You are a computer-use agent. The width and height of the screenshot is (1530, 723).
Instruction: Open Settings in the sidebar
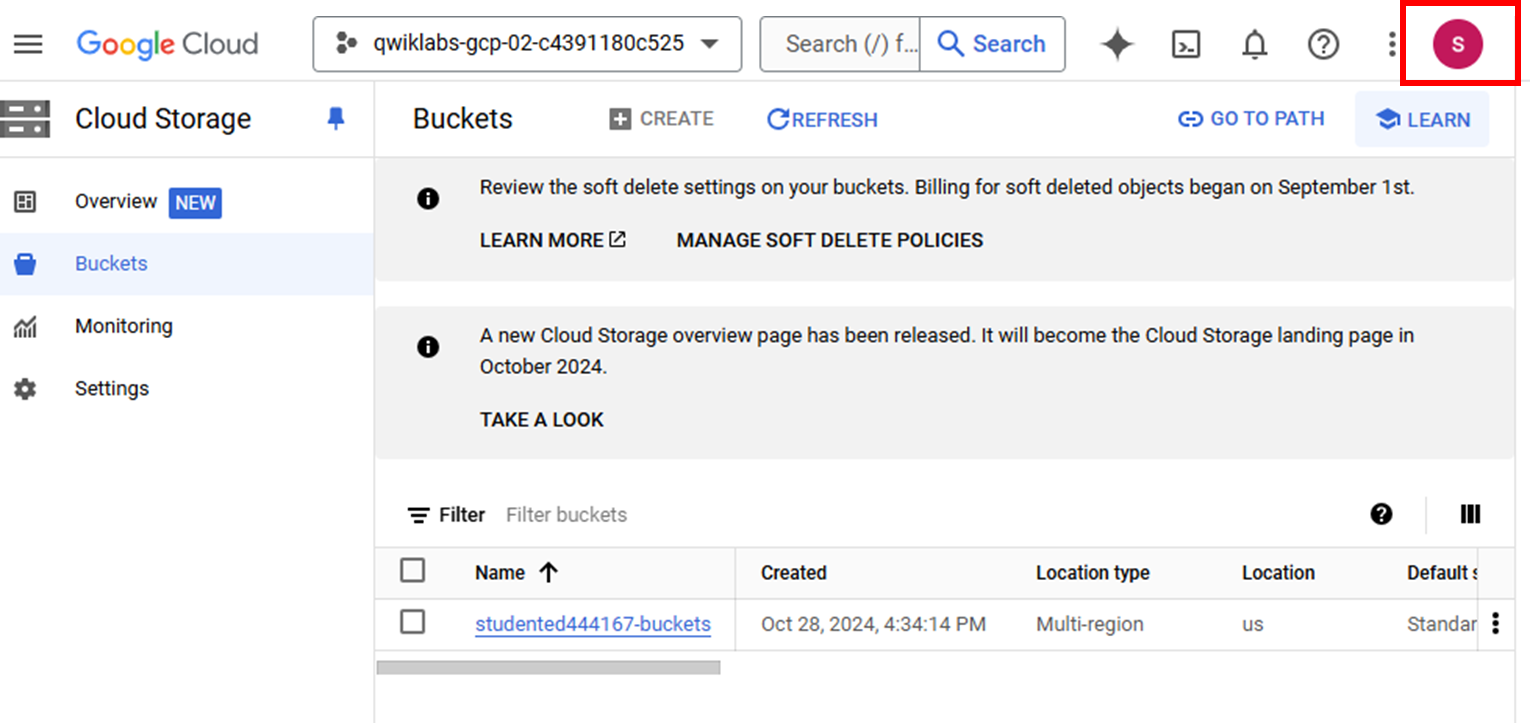click(x=112, y=389)
